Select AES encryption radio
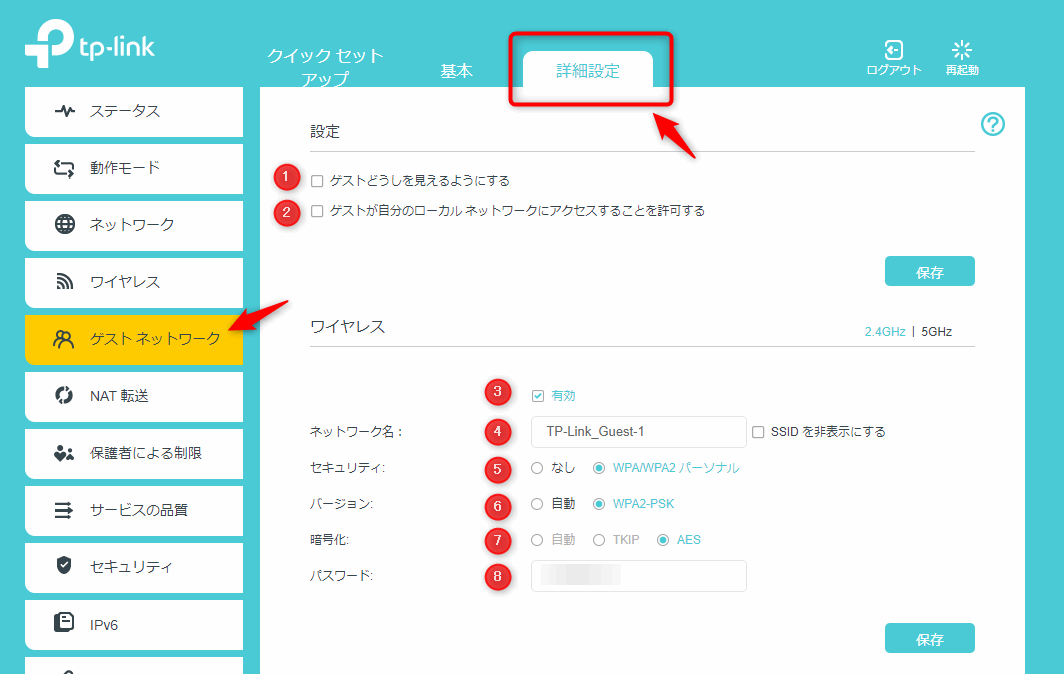 [663, 540]
